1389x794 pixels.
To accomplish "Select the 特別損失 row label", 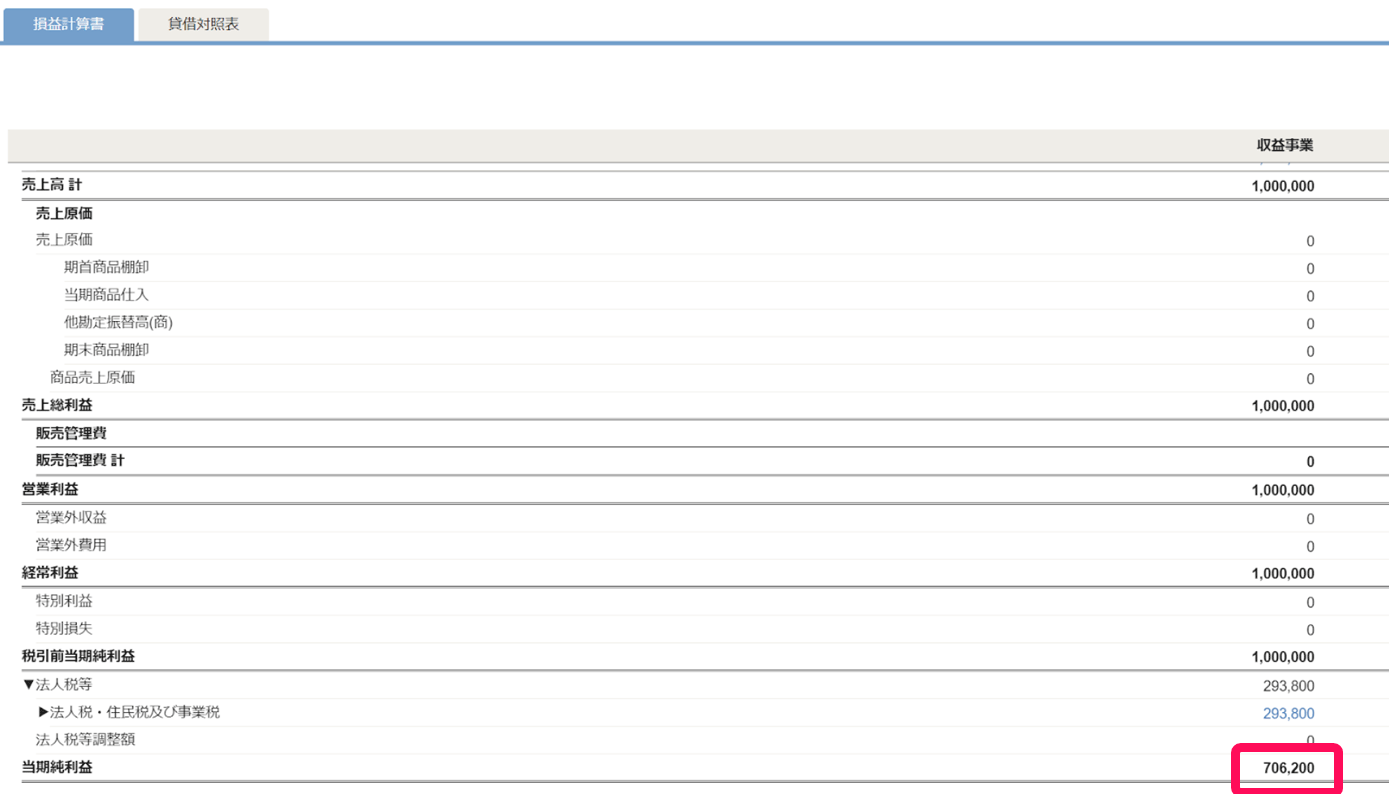I will (x=64, y=629).
